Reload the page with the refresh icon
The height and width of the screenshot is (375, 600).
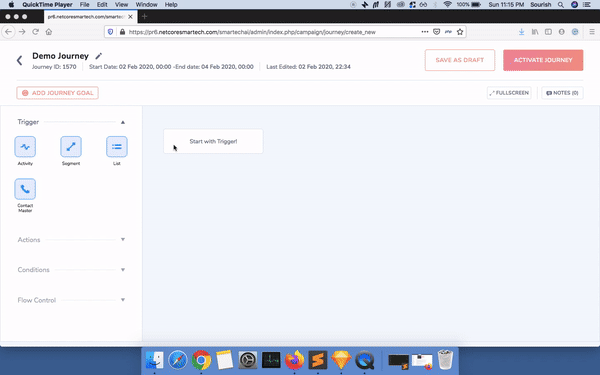click(x=36, y=32)
